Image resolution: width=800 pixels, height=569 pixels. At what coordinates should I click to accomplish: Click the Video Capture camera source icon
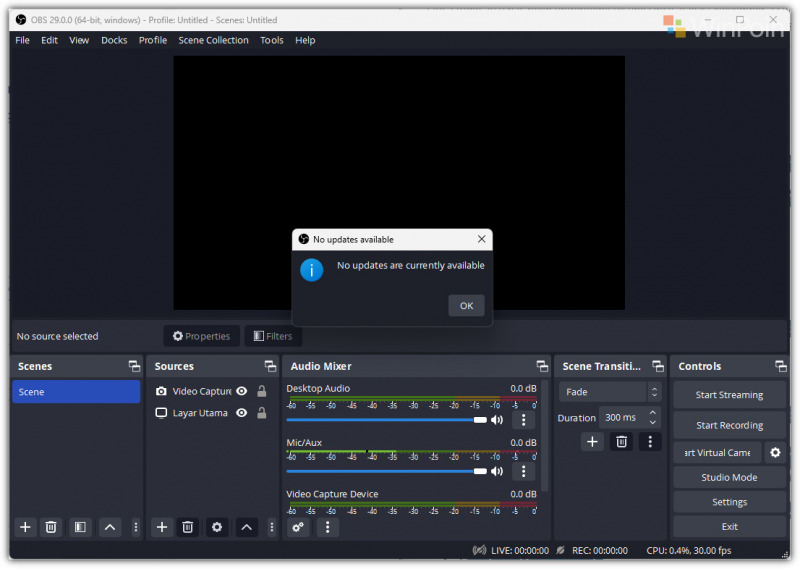[x=161, y=391]
